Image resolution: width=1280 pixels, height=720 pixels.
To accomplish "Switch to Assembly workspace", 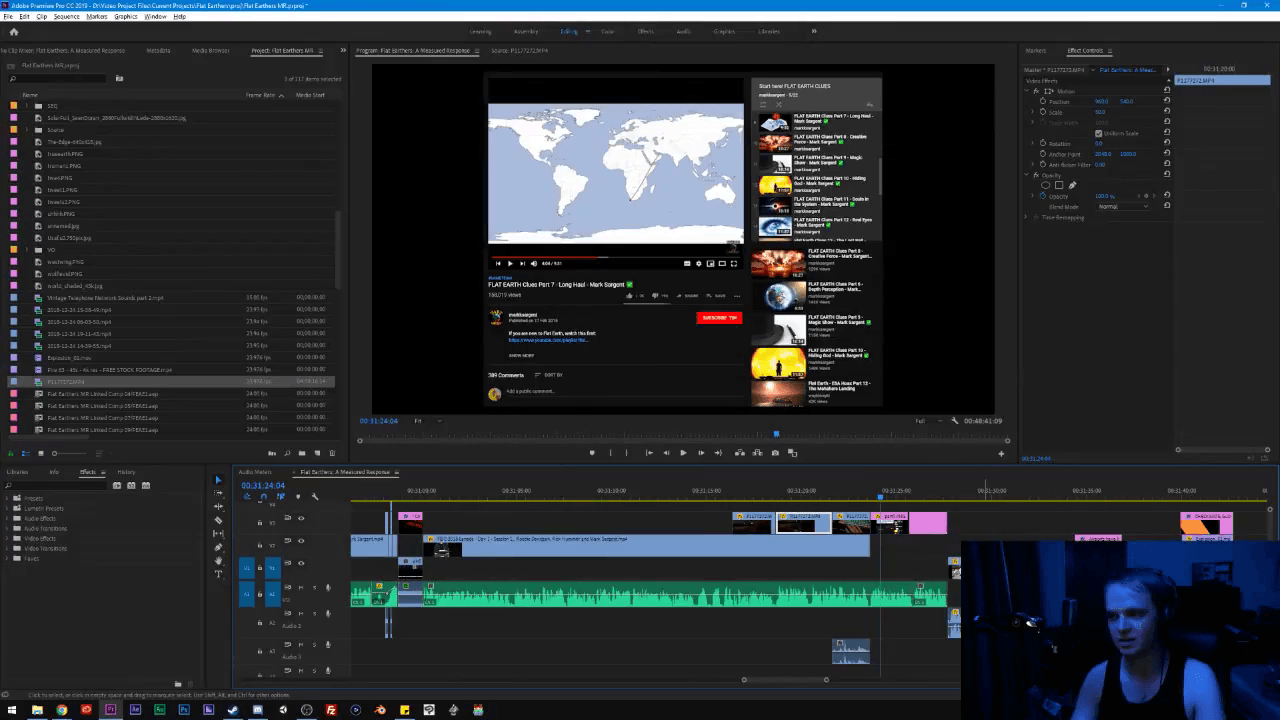I will coord(526,31).
